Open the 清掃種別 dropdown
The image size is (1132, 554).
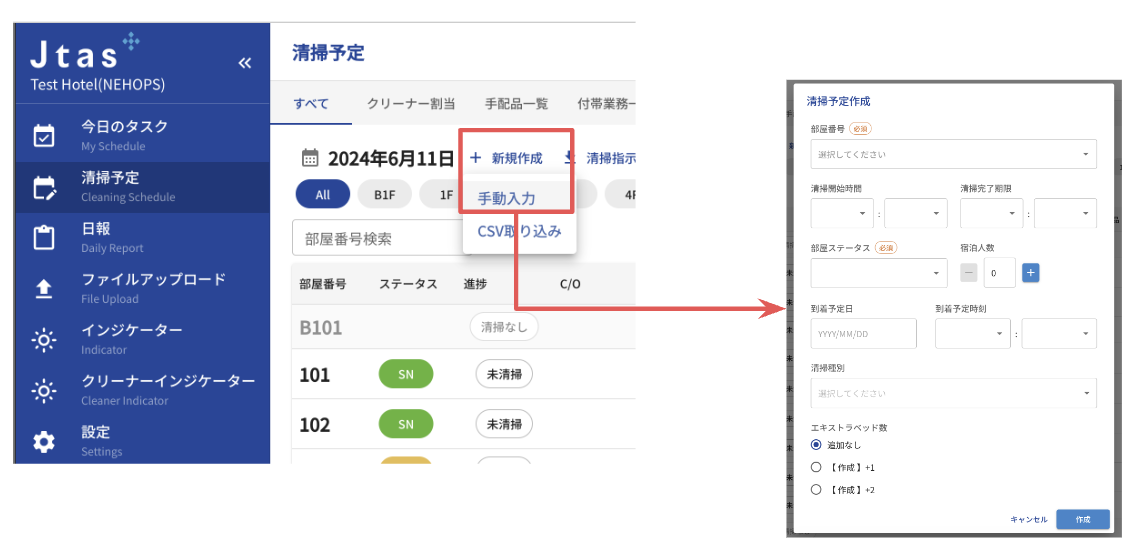click(953, 393)
